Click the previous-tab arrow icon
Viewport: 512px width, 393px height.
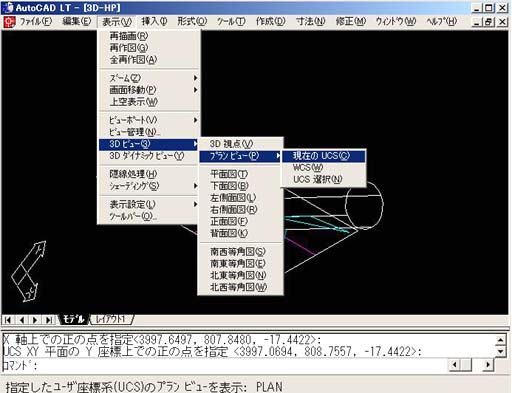pyautogui.click(x=22, y=320)
